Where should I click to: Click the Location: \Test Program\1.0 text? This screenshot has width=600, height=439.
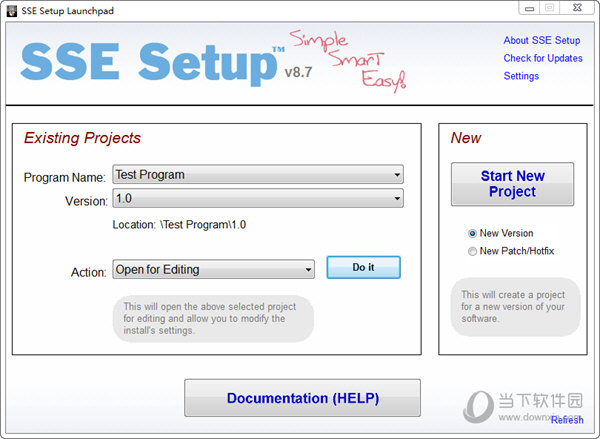pyautogui.click(x=179, y=225)
